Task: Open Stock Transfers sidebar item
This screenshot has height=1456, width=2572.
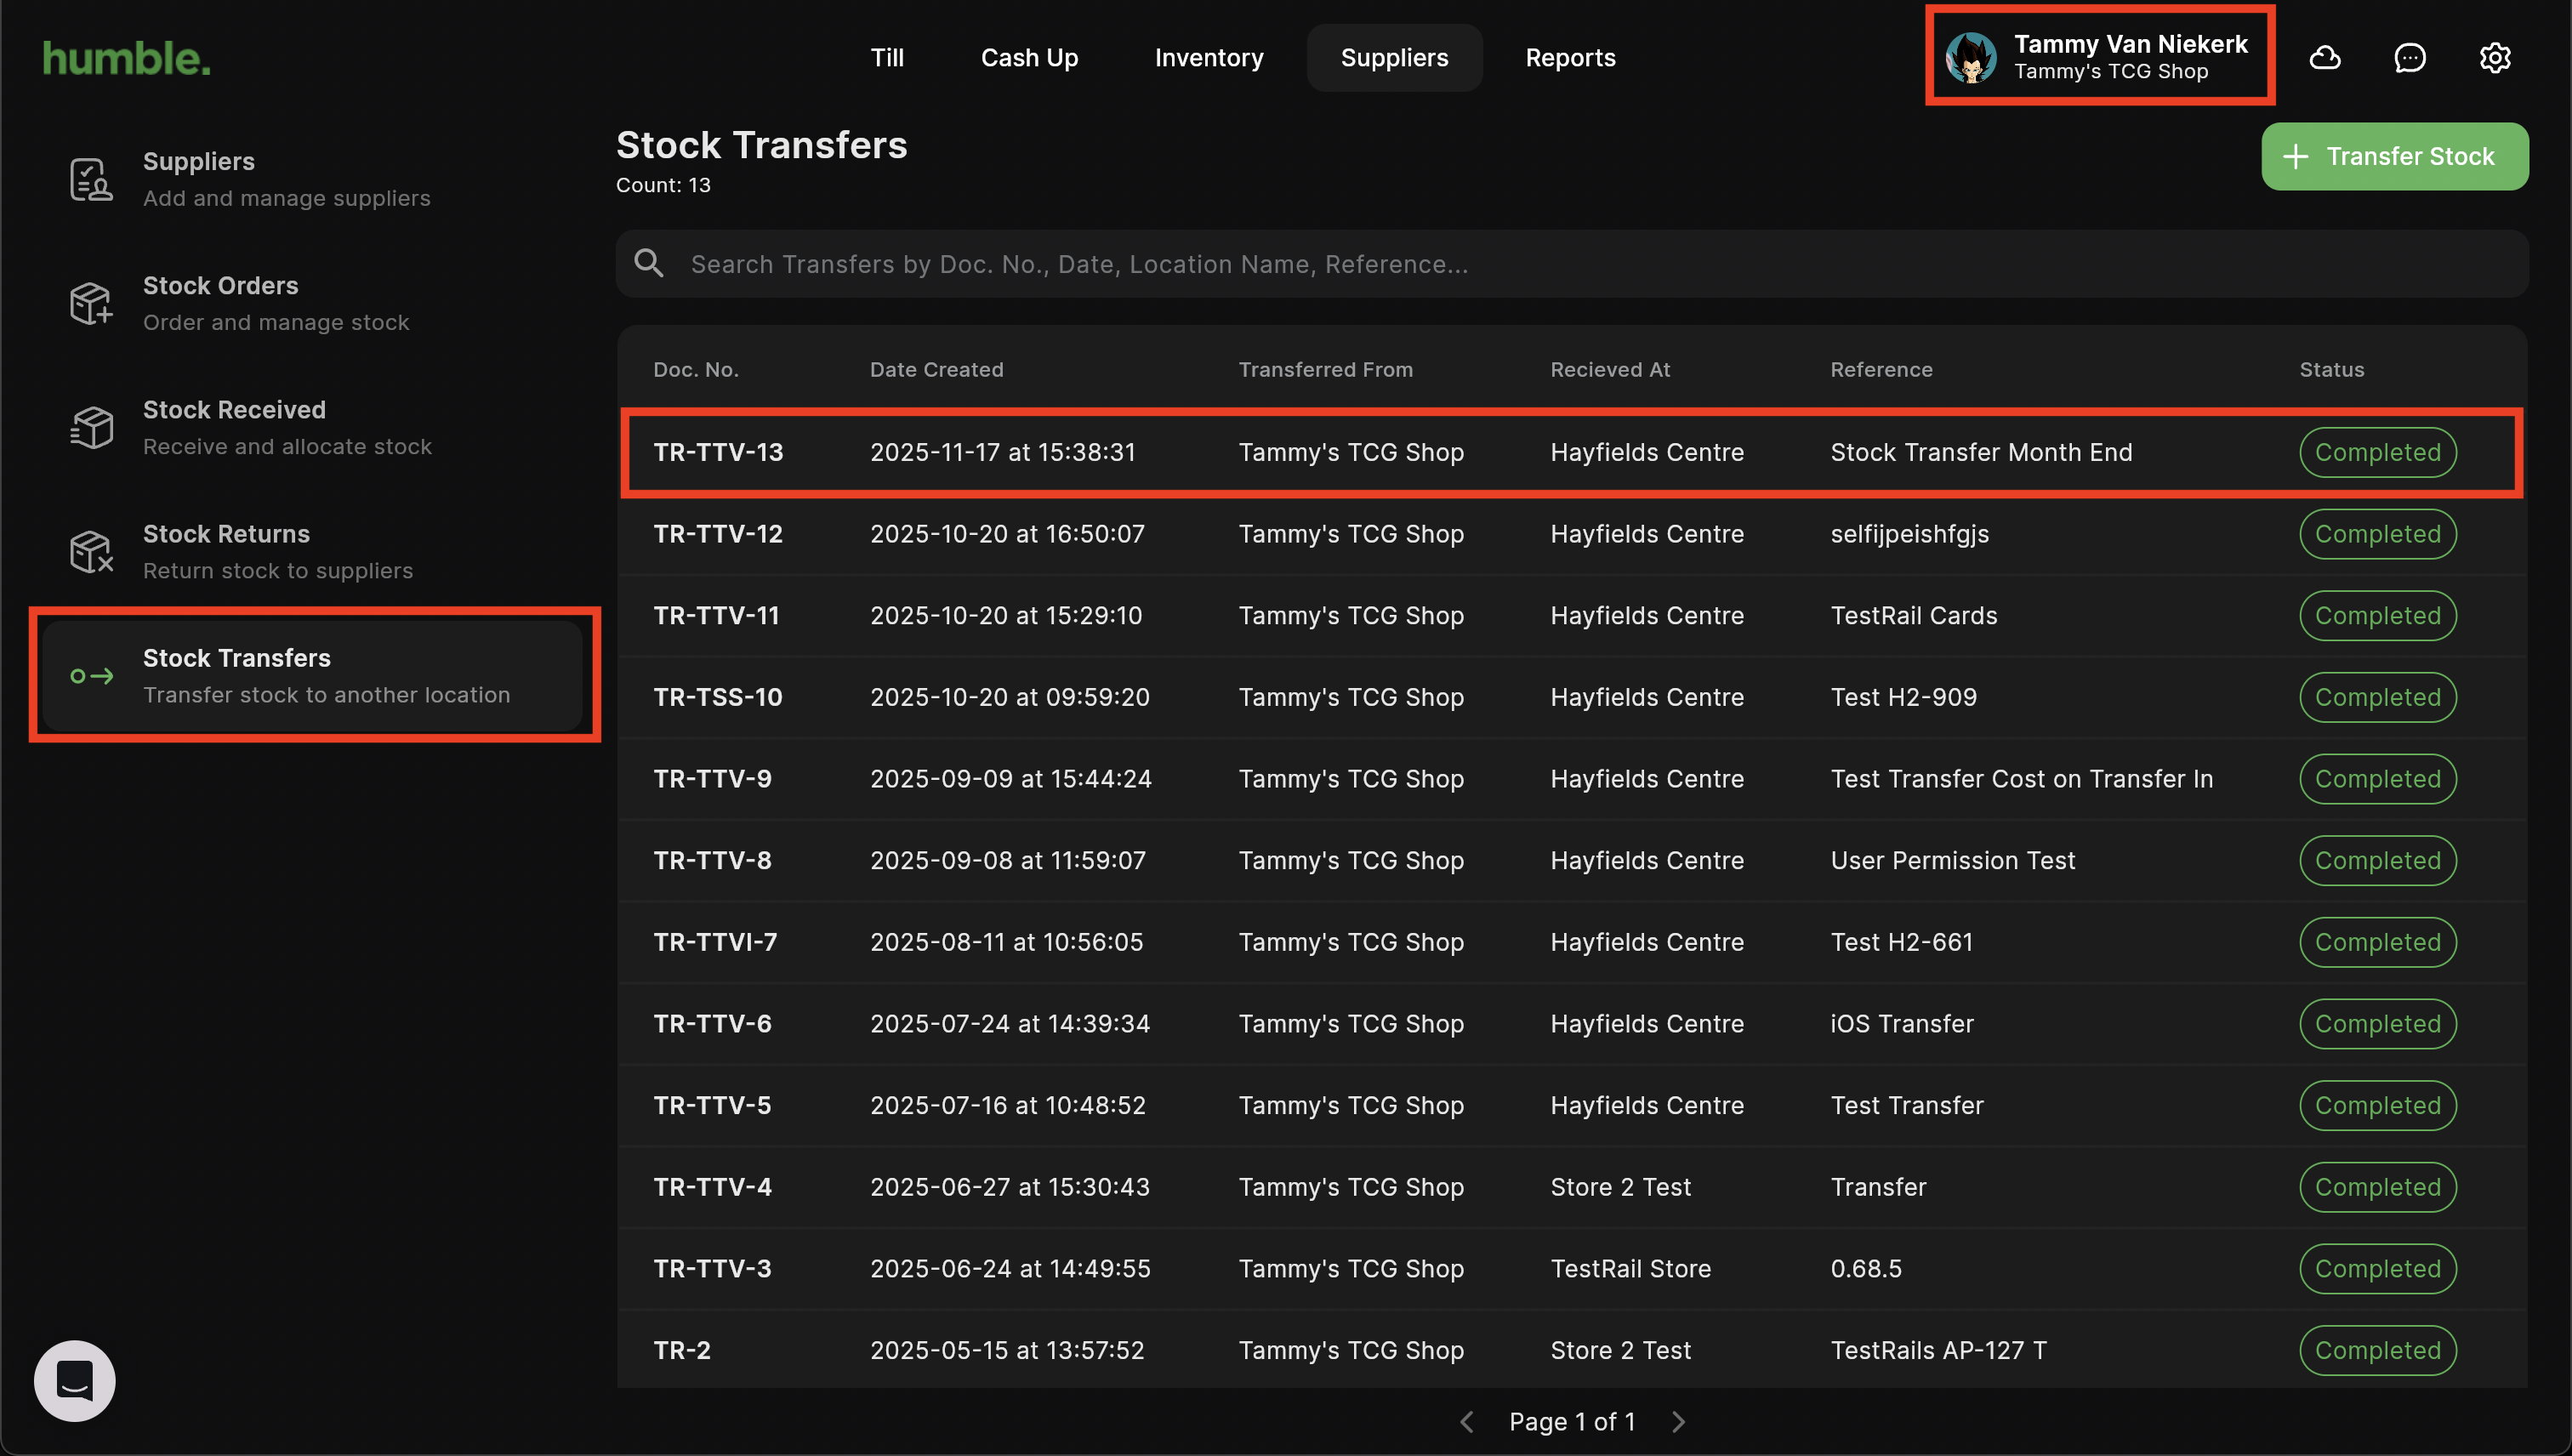Action: pos(314,675)
